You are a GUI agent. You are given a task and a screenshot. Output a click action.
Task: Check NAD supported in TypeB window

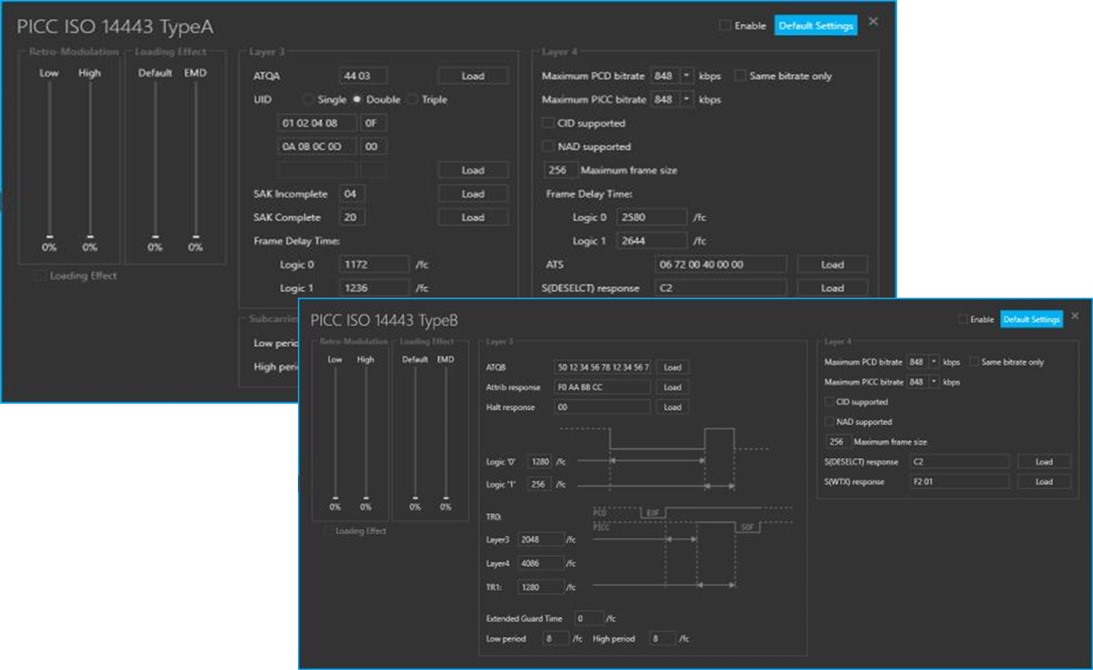[829, 422]
